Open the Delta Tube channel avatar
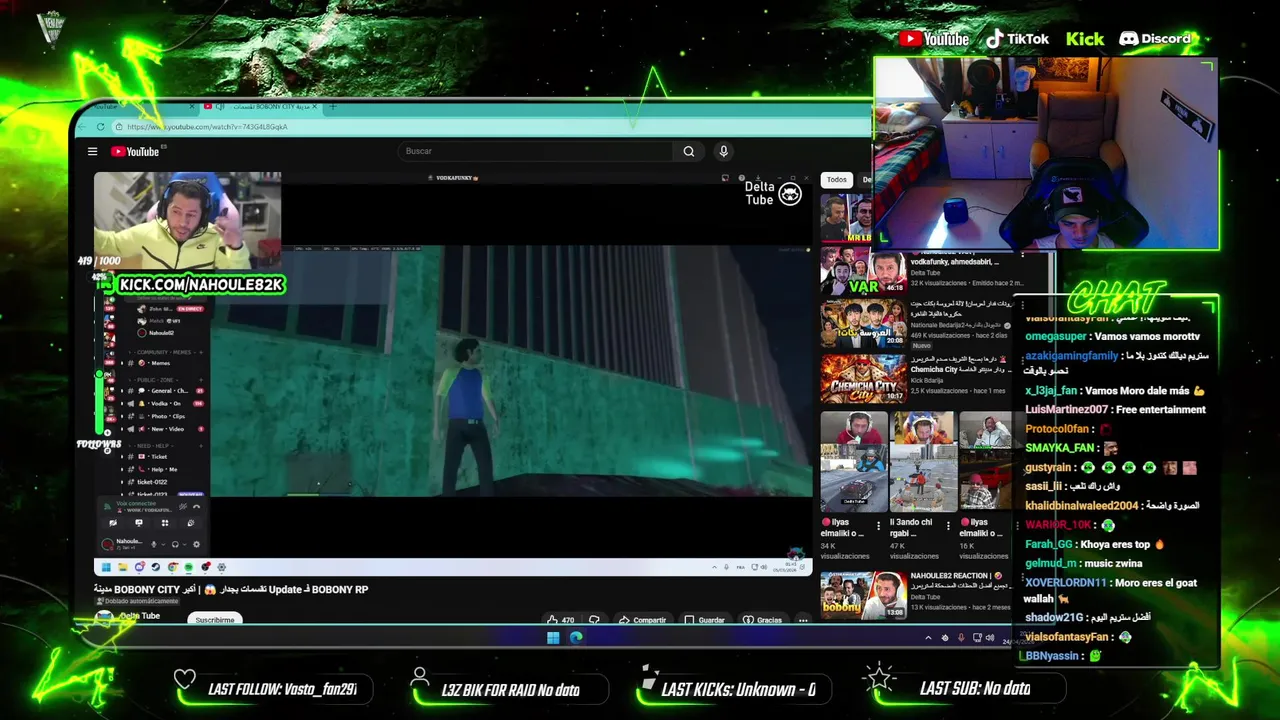Viewport: 1280px width, 720px height. (104, 618)
